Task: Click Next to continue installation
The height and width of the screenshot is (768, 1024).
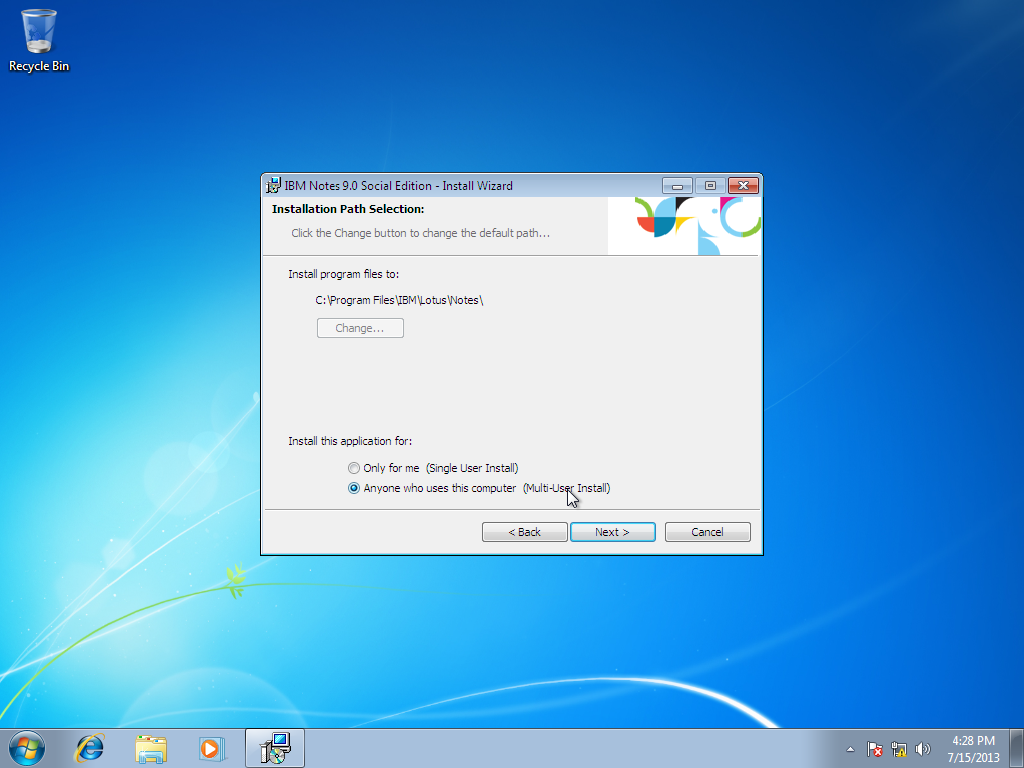Action: coord(612,531)
